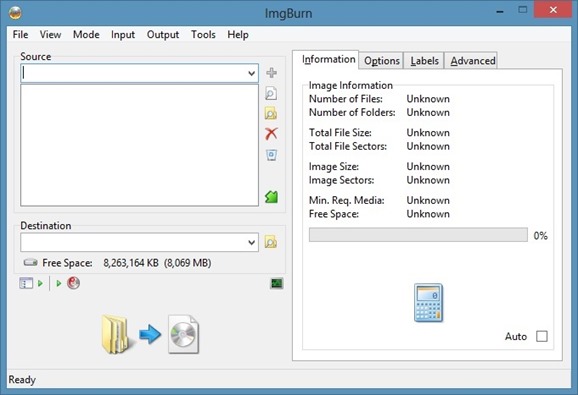
Task: Switch to the Options tab
Action: pos(382,61)
